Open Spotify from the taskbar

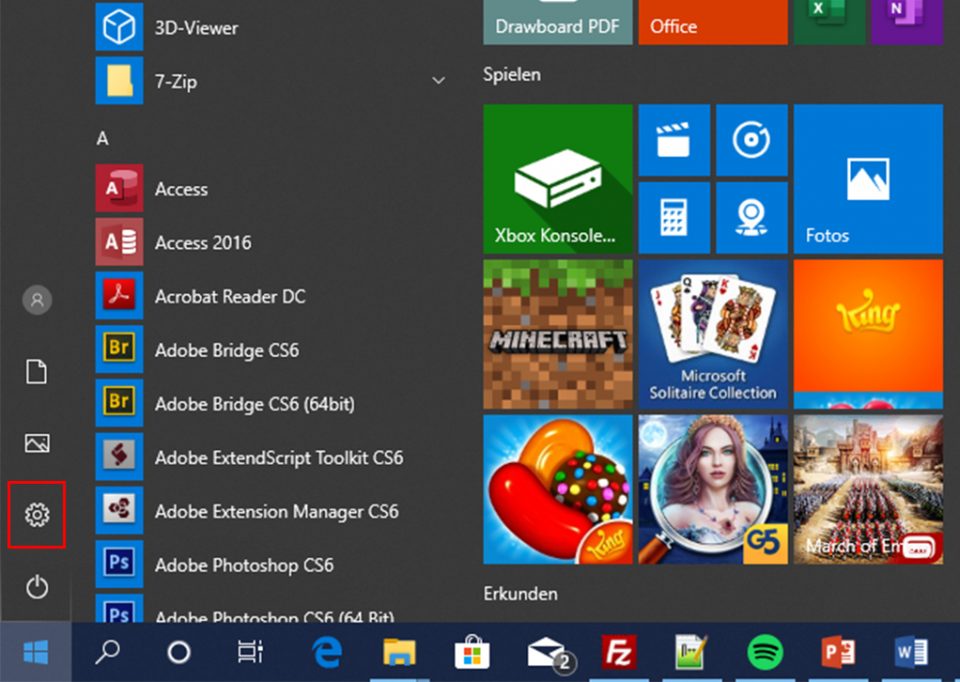765,653
